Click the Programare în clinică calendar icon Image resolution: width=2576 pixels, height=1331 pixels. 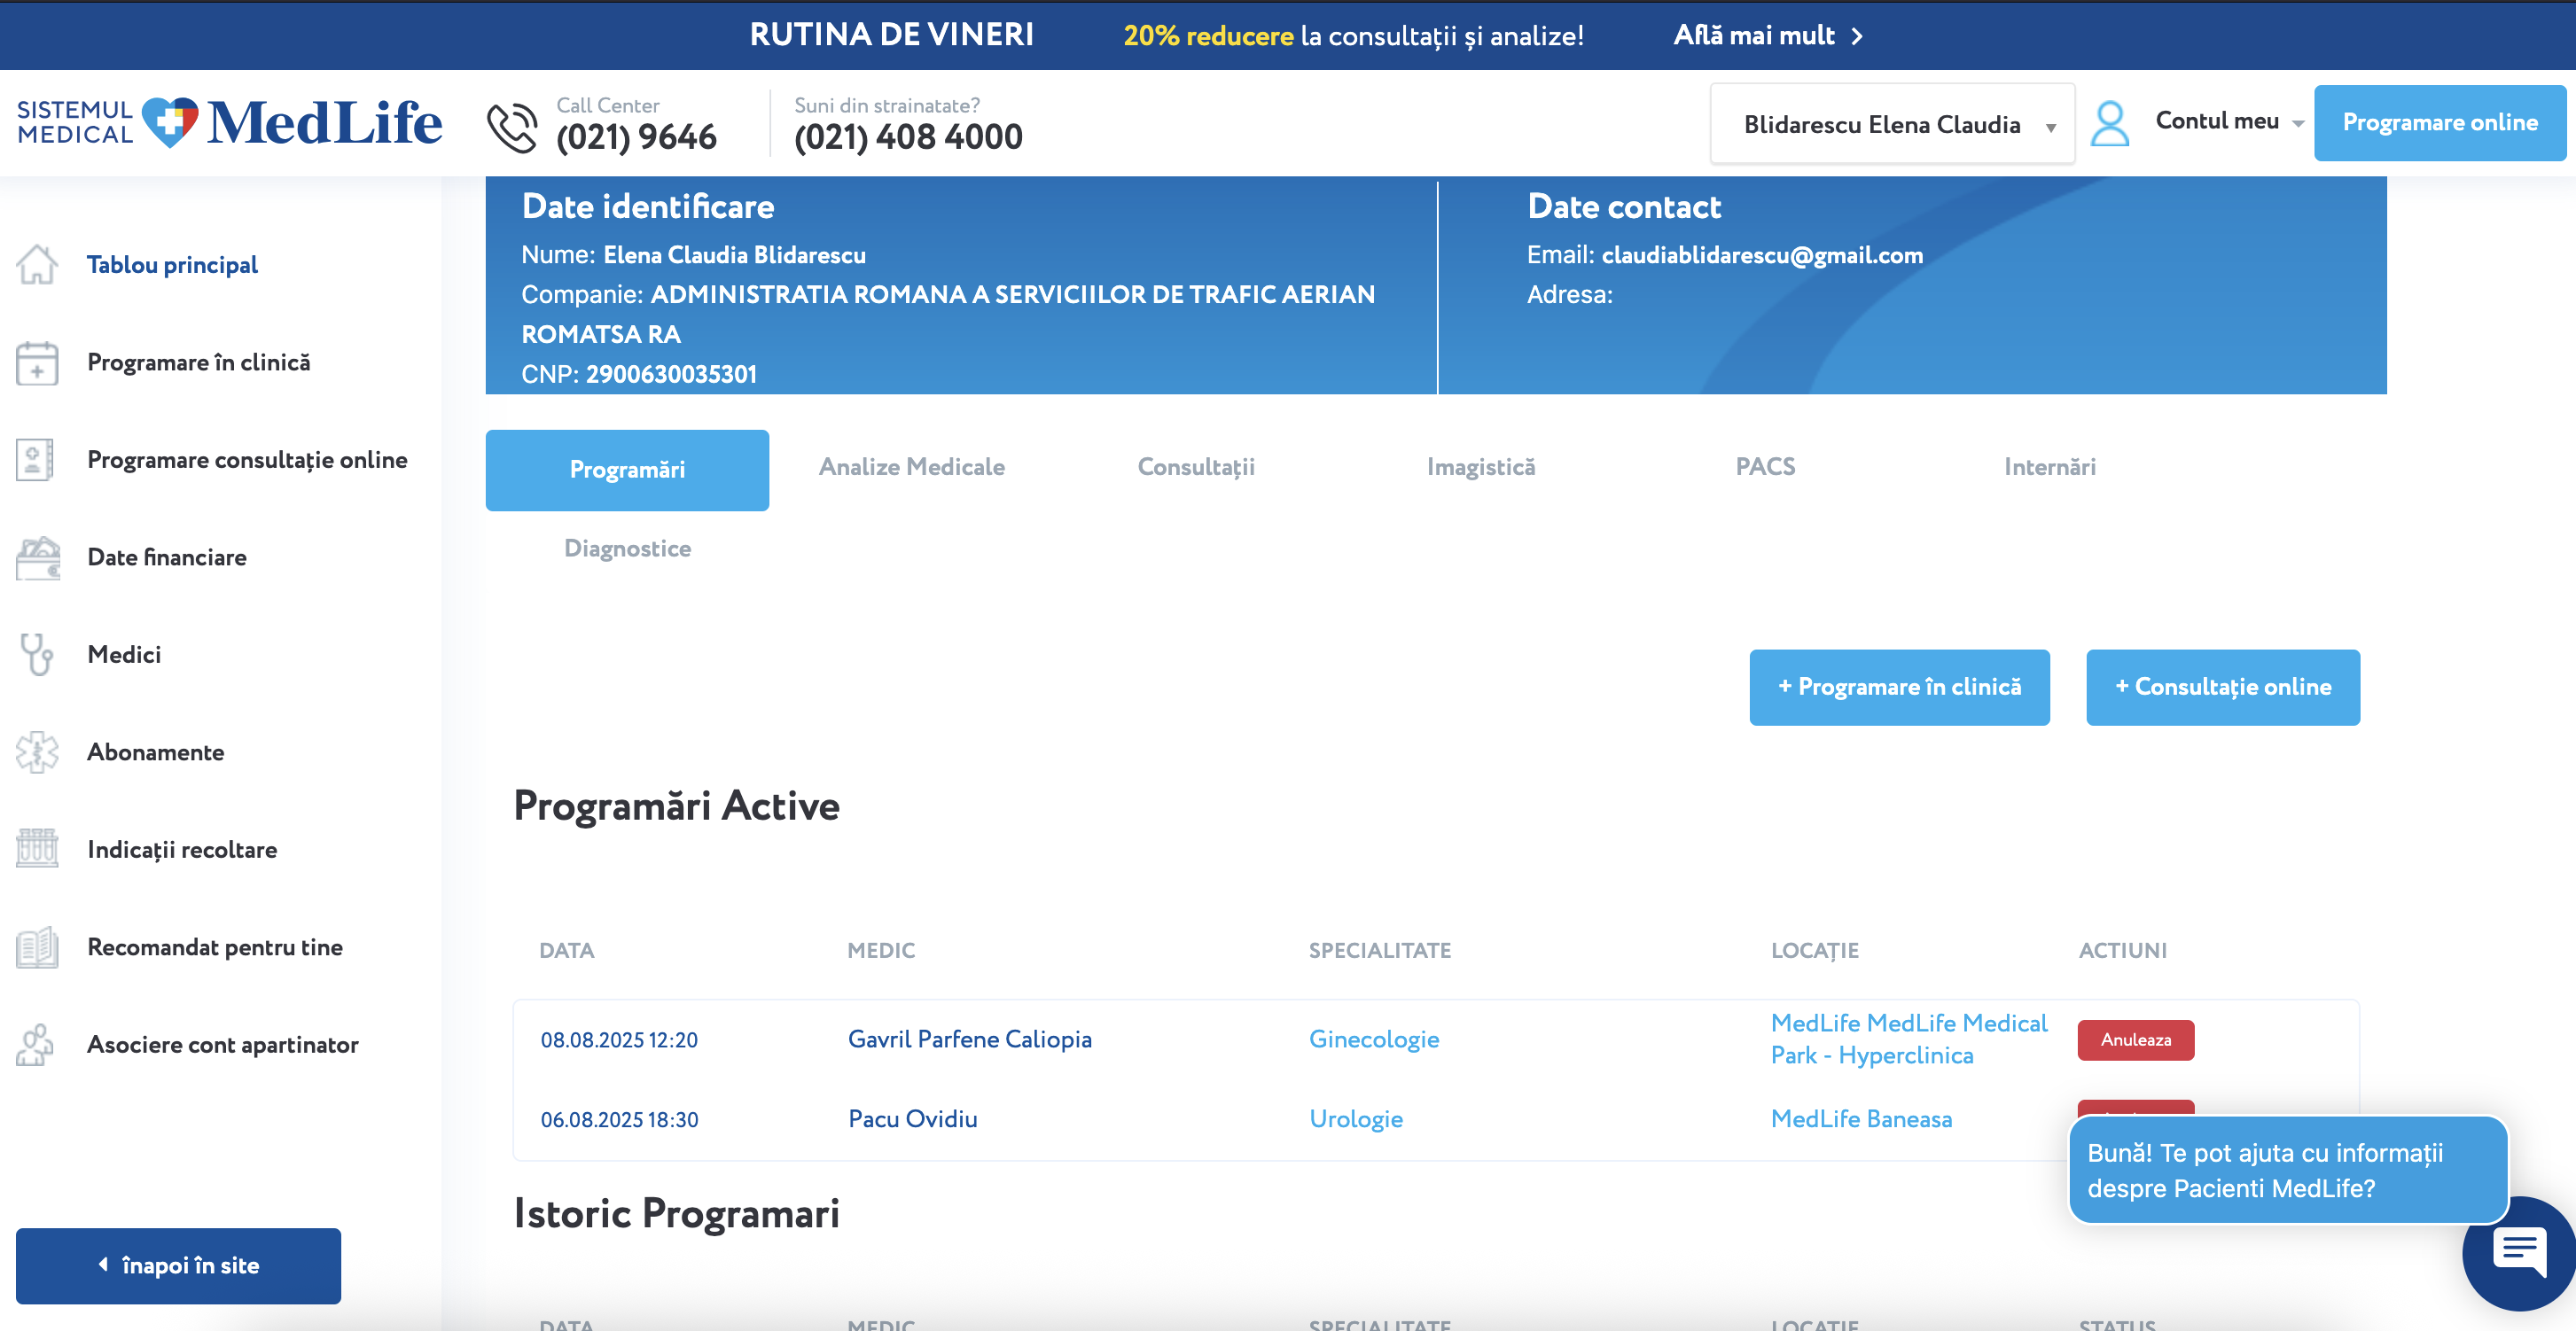[37, 362]
